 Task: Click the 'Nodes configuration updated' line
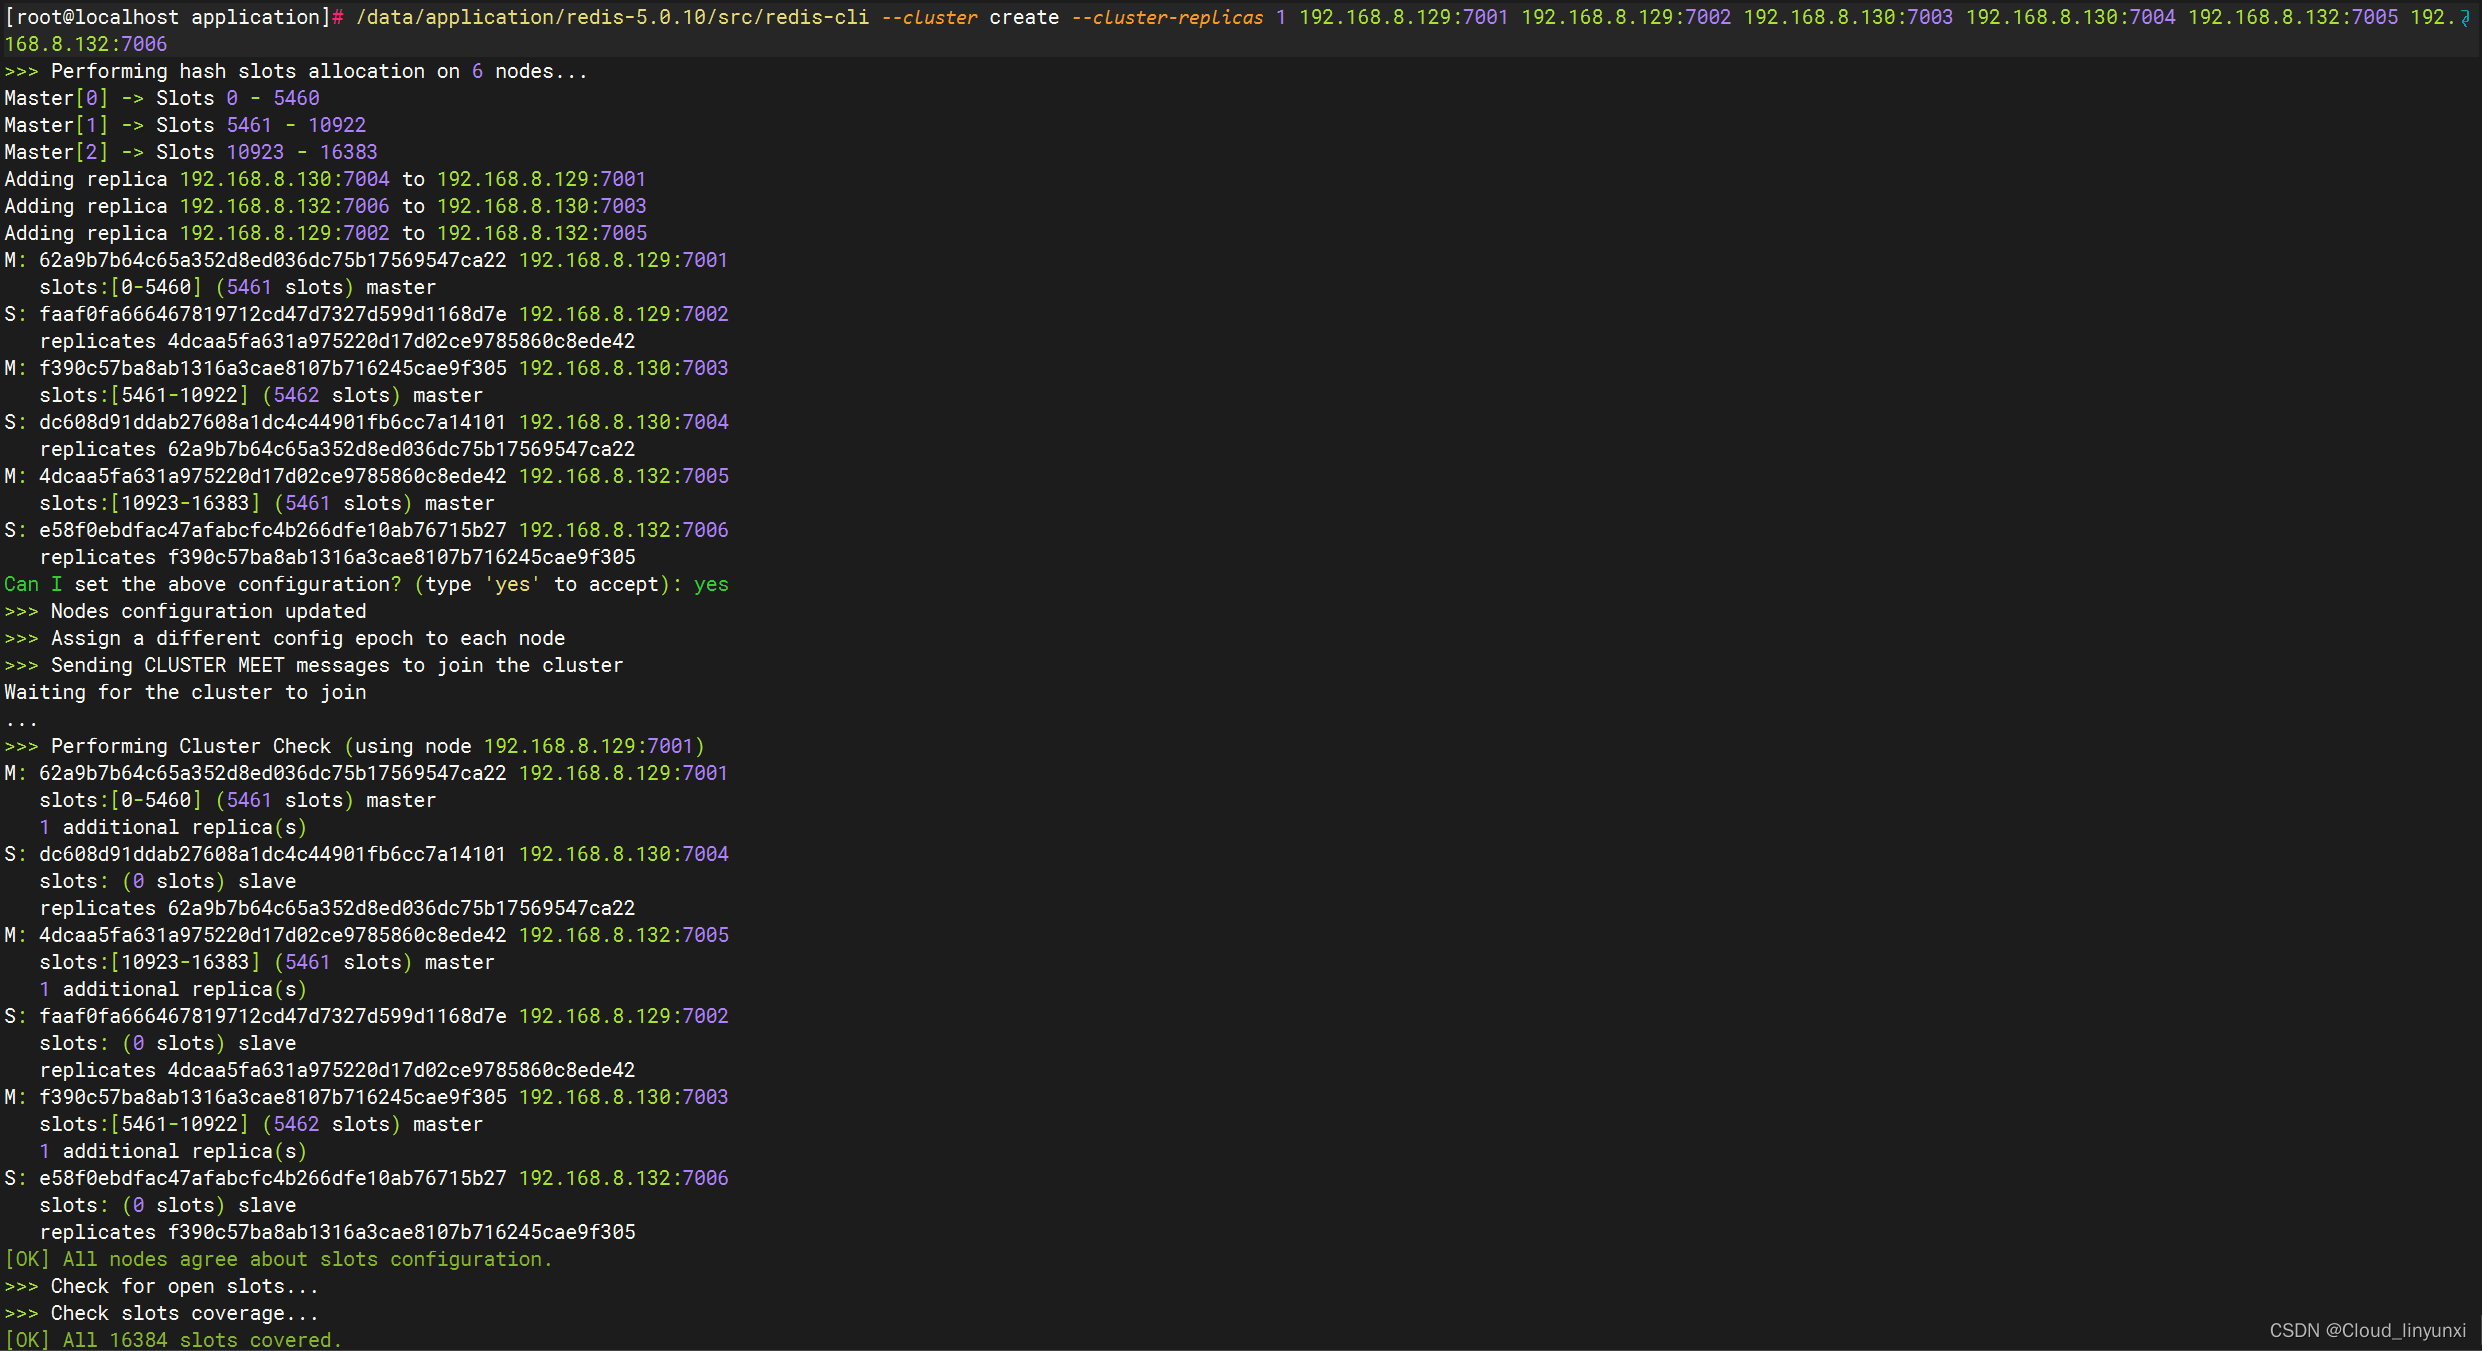pos(185,611)
